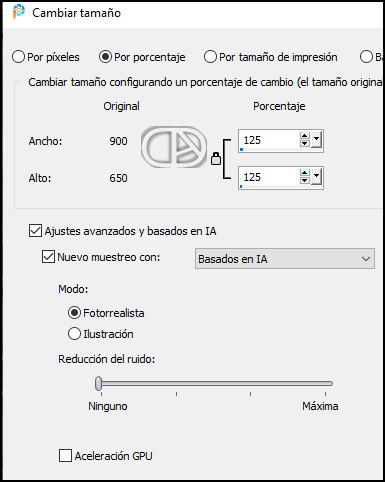Click the Alto percentage input field
Screen dimensions: 385x482
269,177
